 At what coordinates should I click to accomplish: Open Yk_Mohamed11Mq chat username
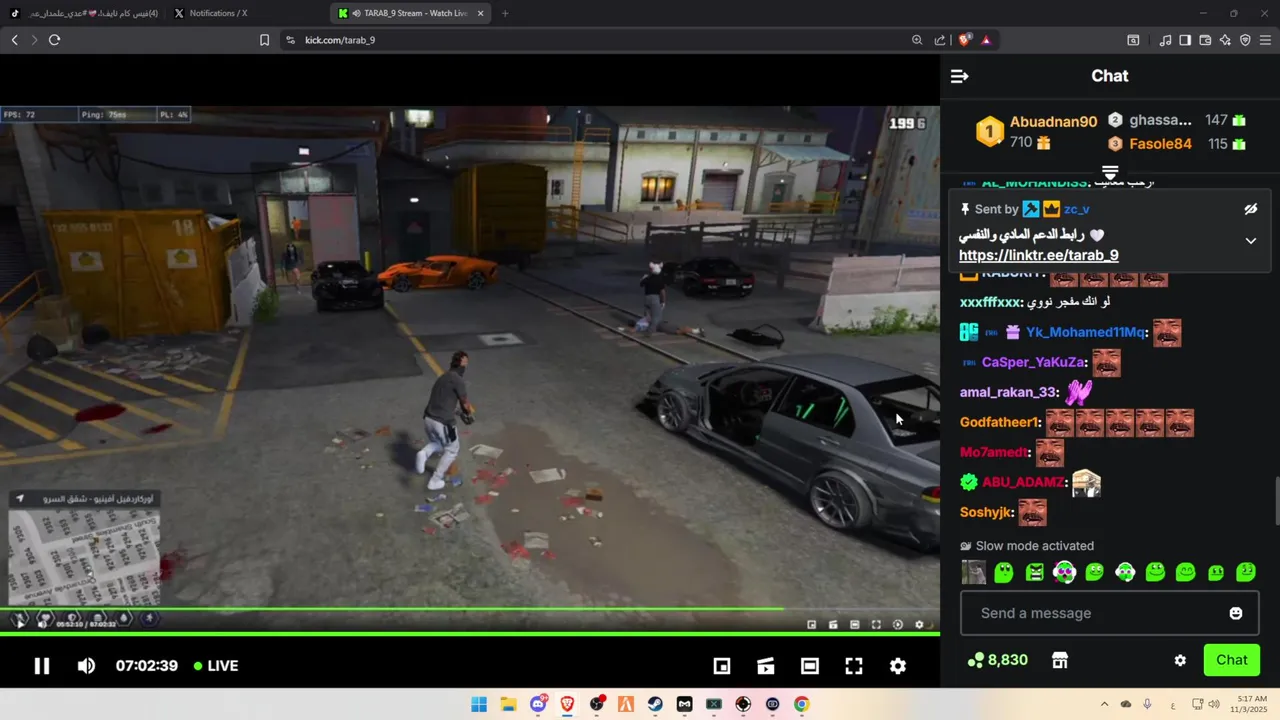pos(1086,332)
